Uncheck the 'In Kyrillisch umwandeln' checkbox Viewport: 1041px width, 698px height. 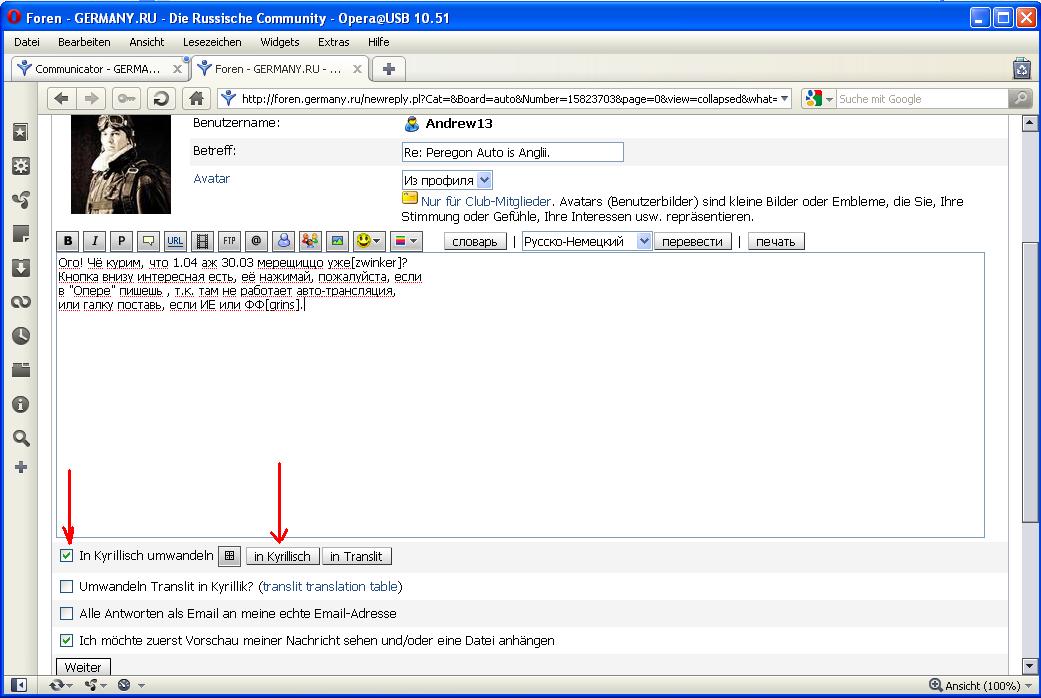(x=67, y=556)
